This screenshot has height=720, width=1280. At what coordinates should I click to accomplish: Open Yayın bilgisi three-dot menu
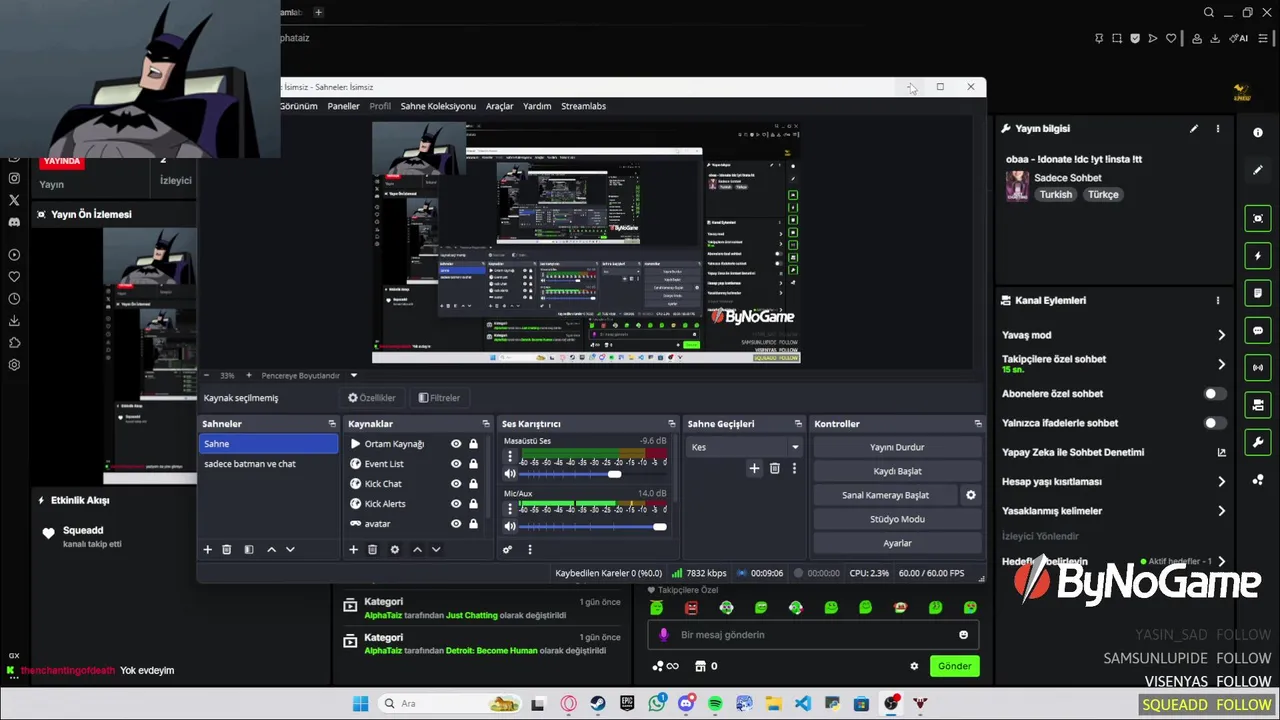(1217, 129)
